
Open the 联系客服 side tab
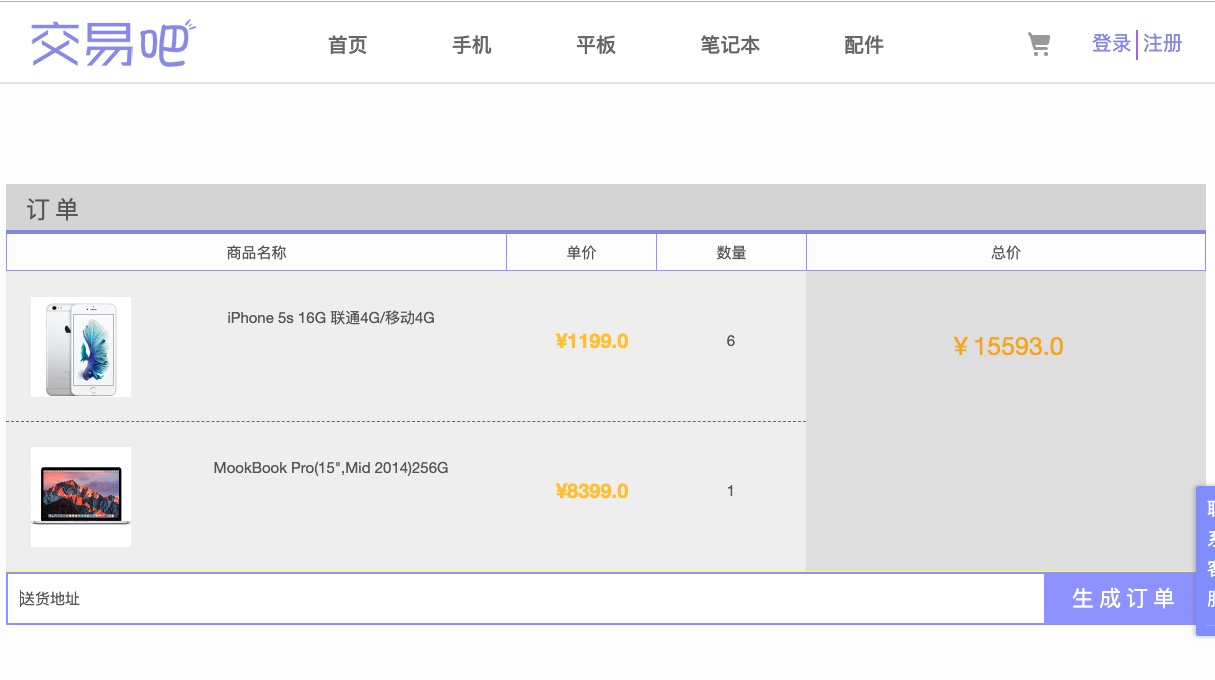pyautogui.click(x=1206, y=560)
